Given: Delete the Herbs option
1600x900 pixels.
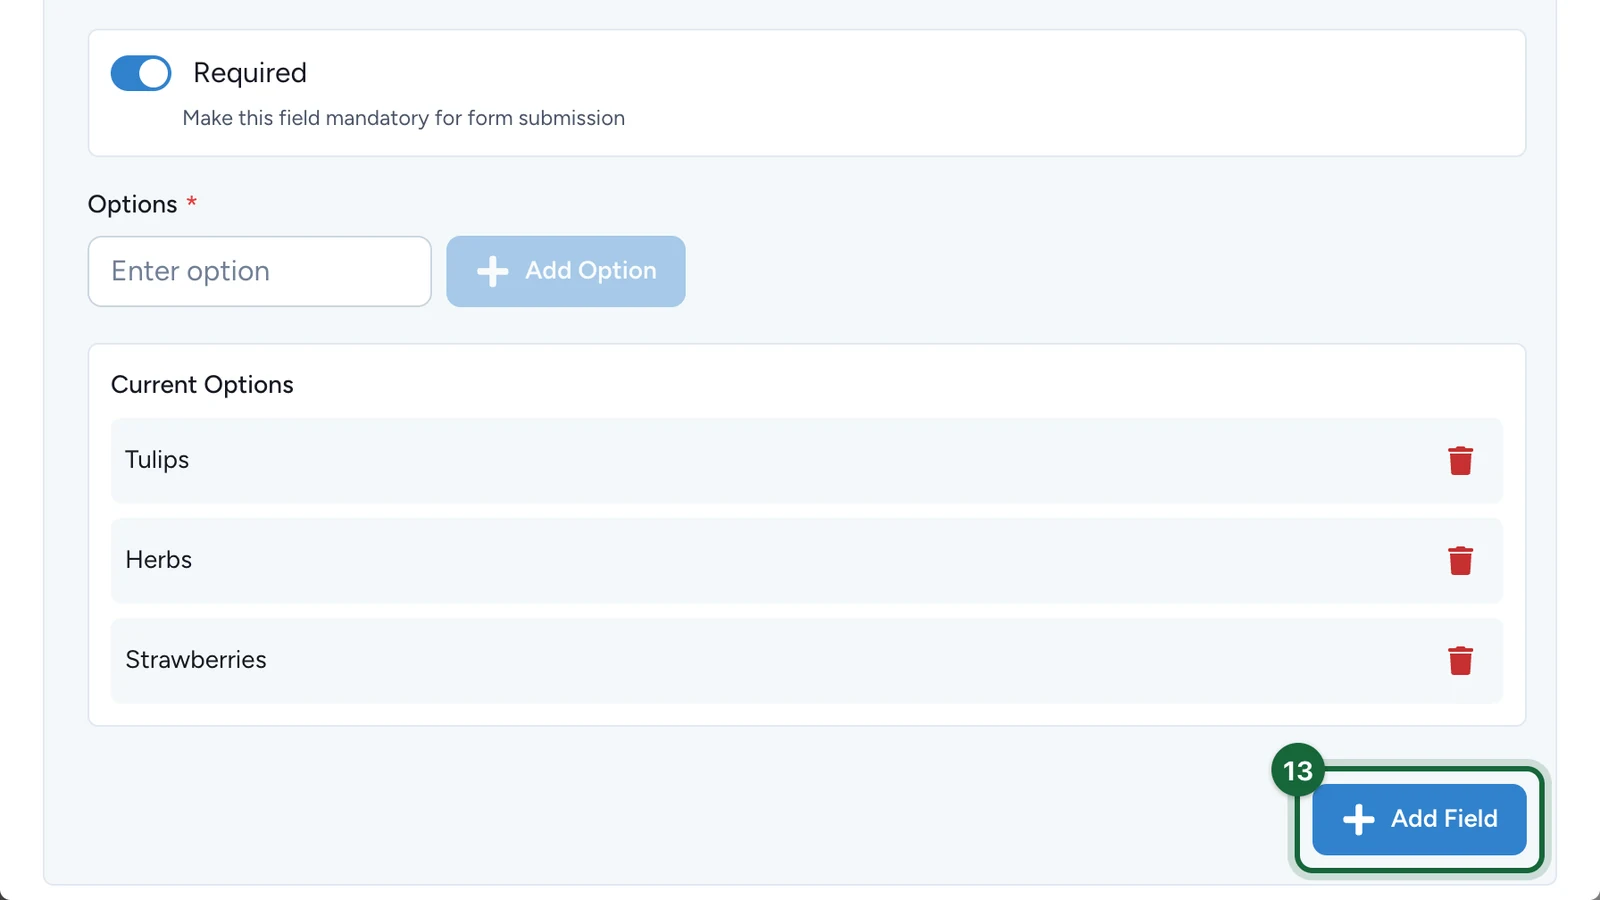Looking at the screenshot, I should [x=1460, y=561].
